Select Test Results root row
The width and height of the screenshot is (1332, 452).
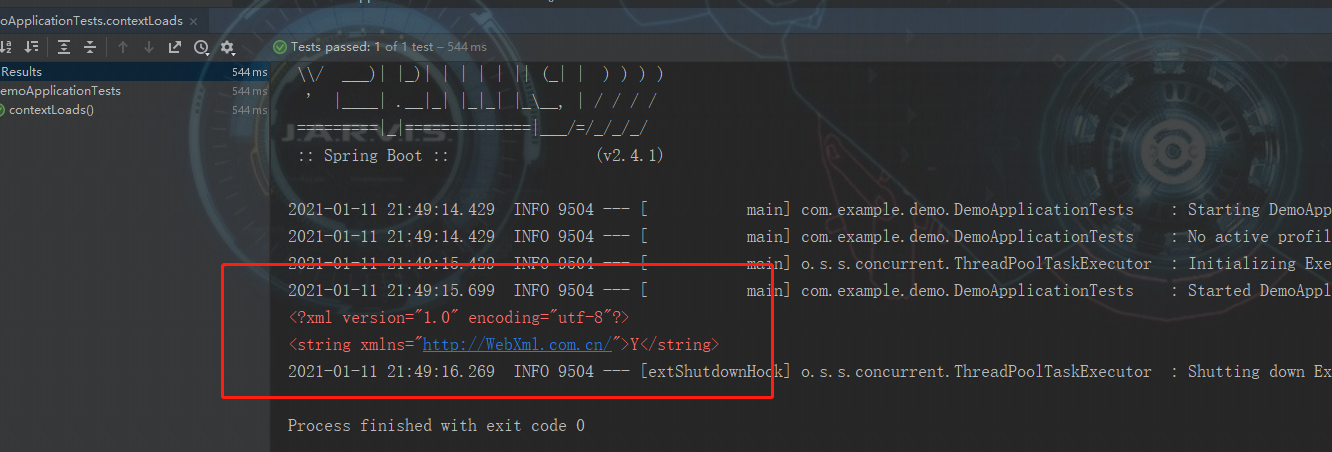(x=135, y=72)
